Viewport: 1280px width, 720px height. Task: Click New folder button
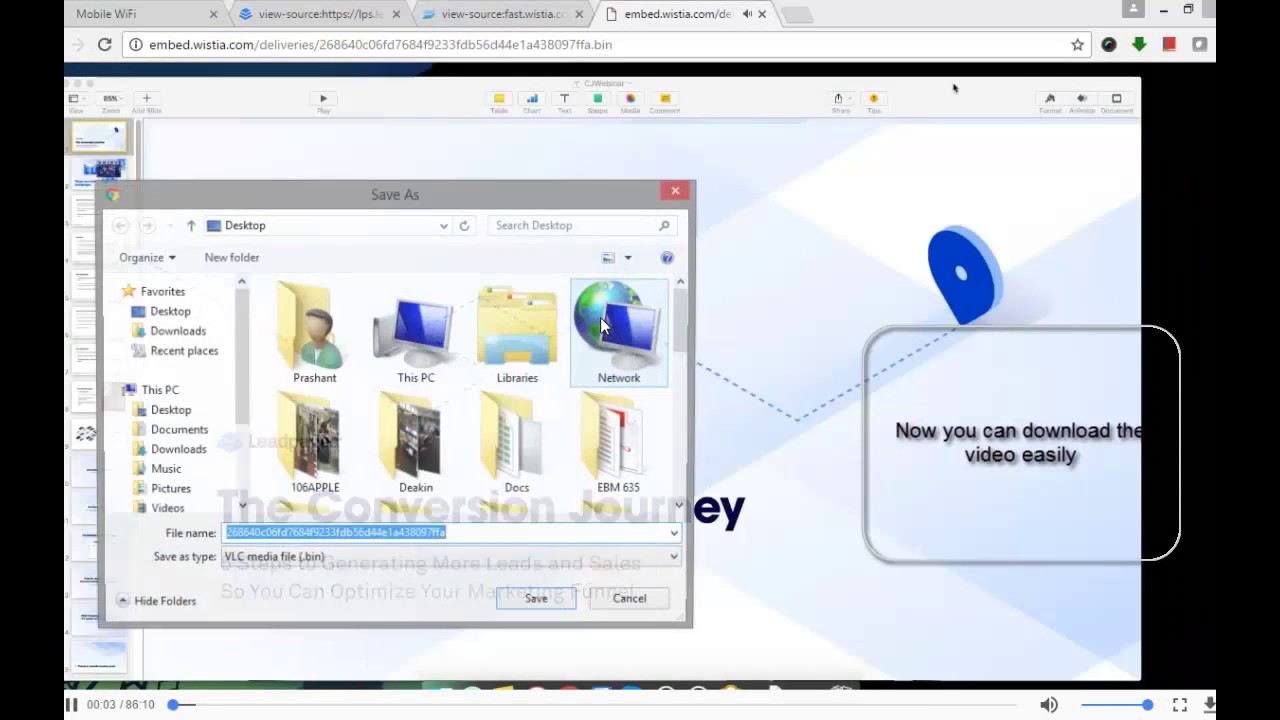pyautogui.click(x=232, y=257)
